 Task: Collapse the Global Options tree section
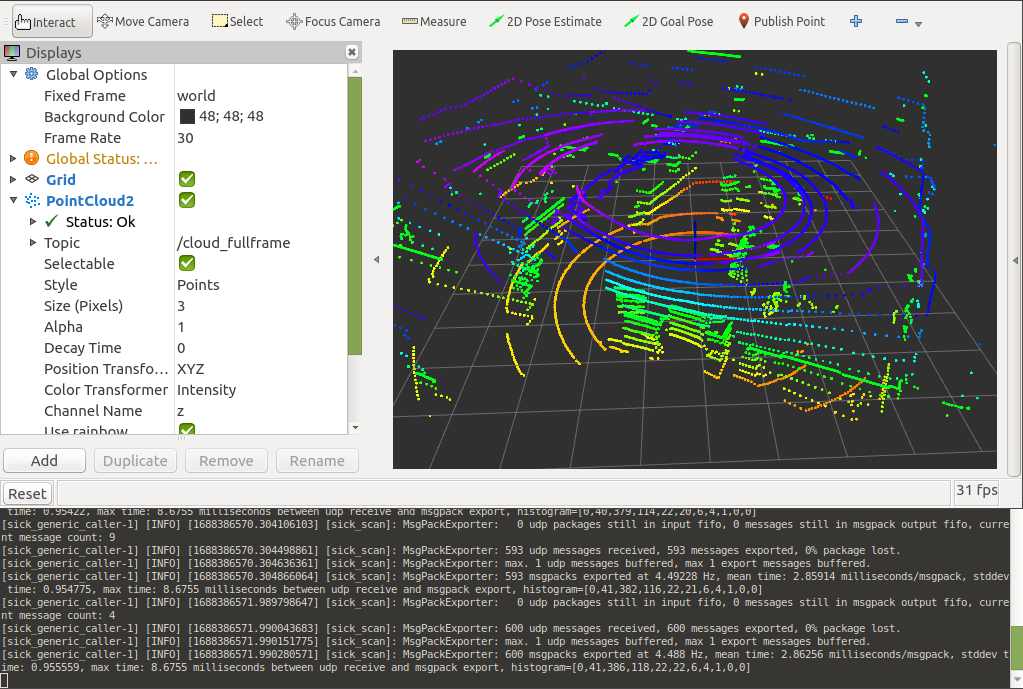14,74
